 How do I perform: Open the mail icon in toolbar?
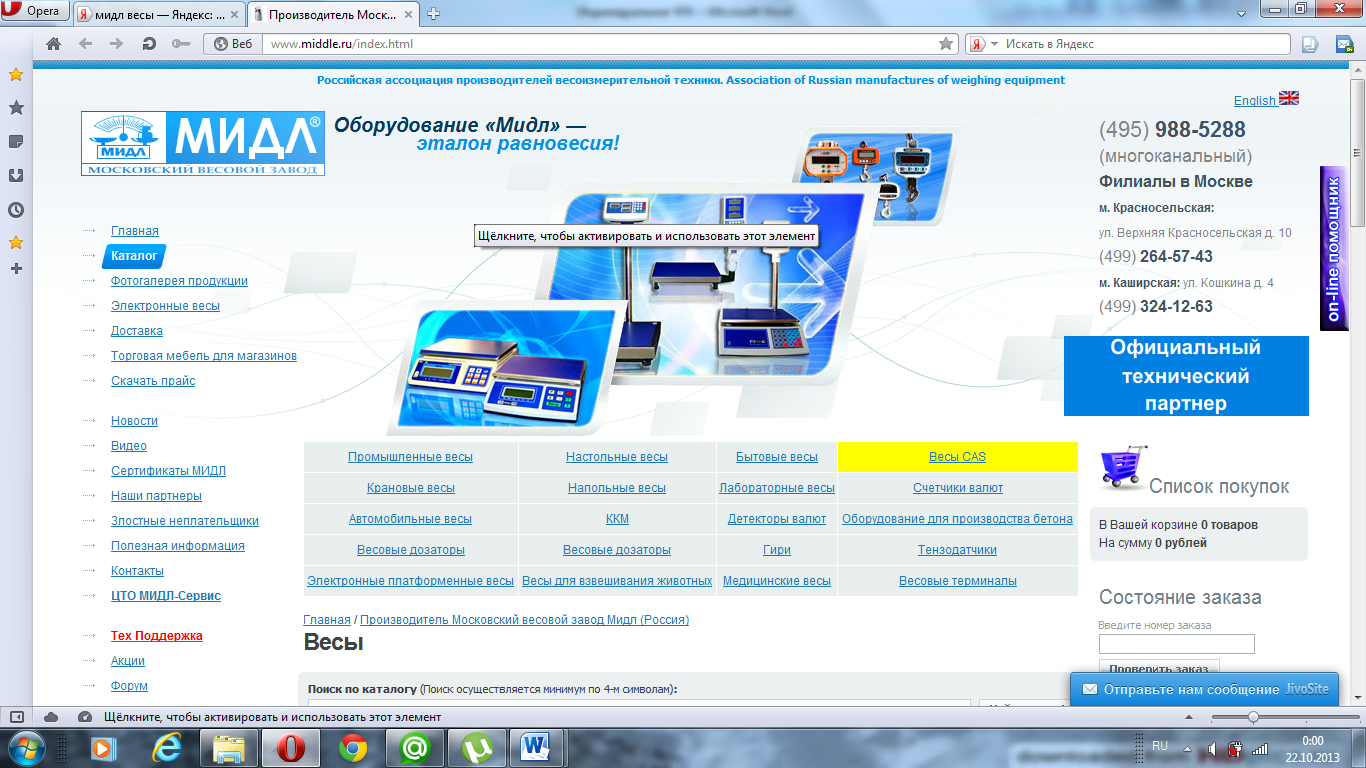[1343, 44]
